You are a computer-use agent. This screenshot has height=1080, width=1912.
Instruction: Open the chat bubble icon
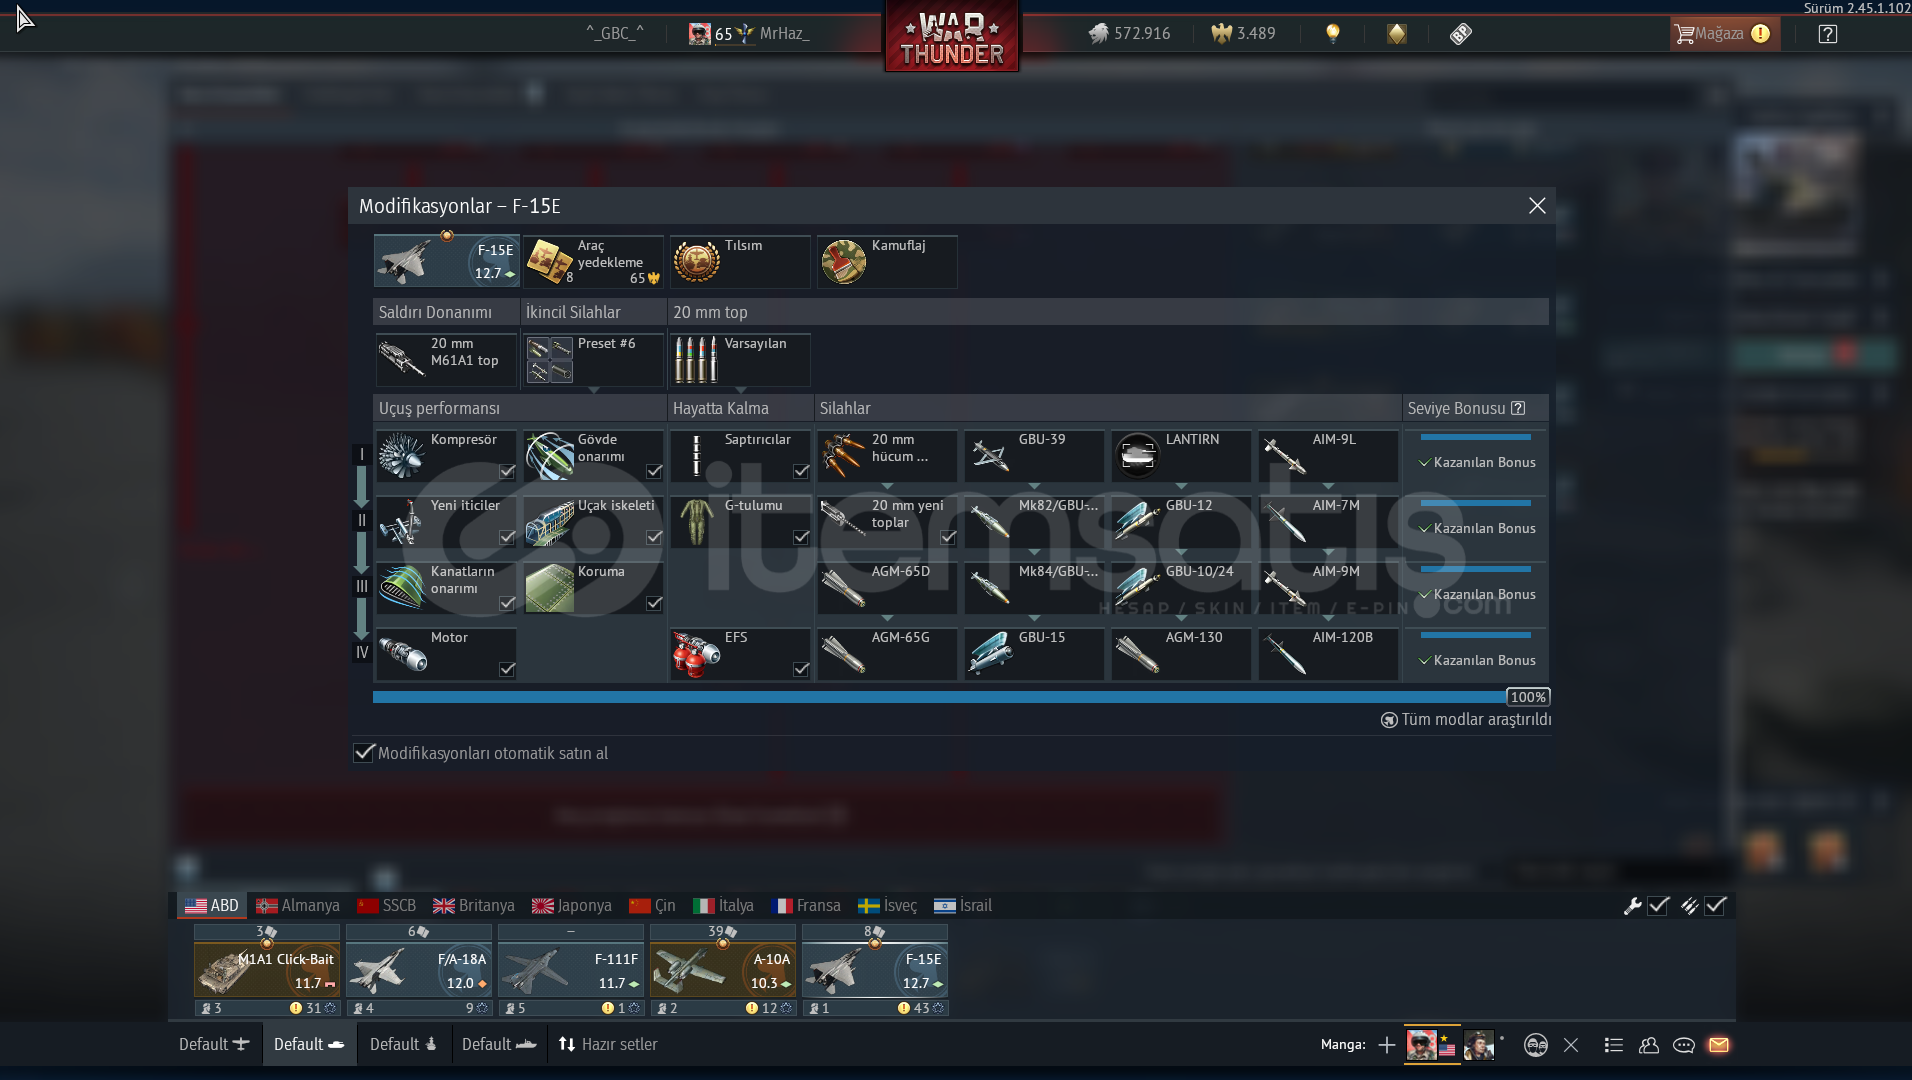(x=1684, y=1045)
